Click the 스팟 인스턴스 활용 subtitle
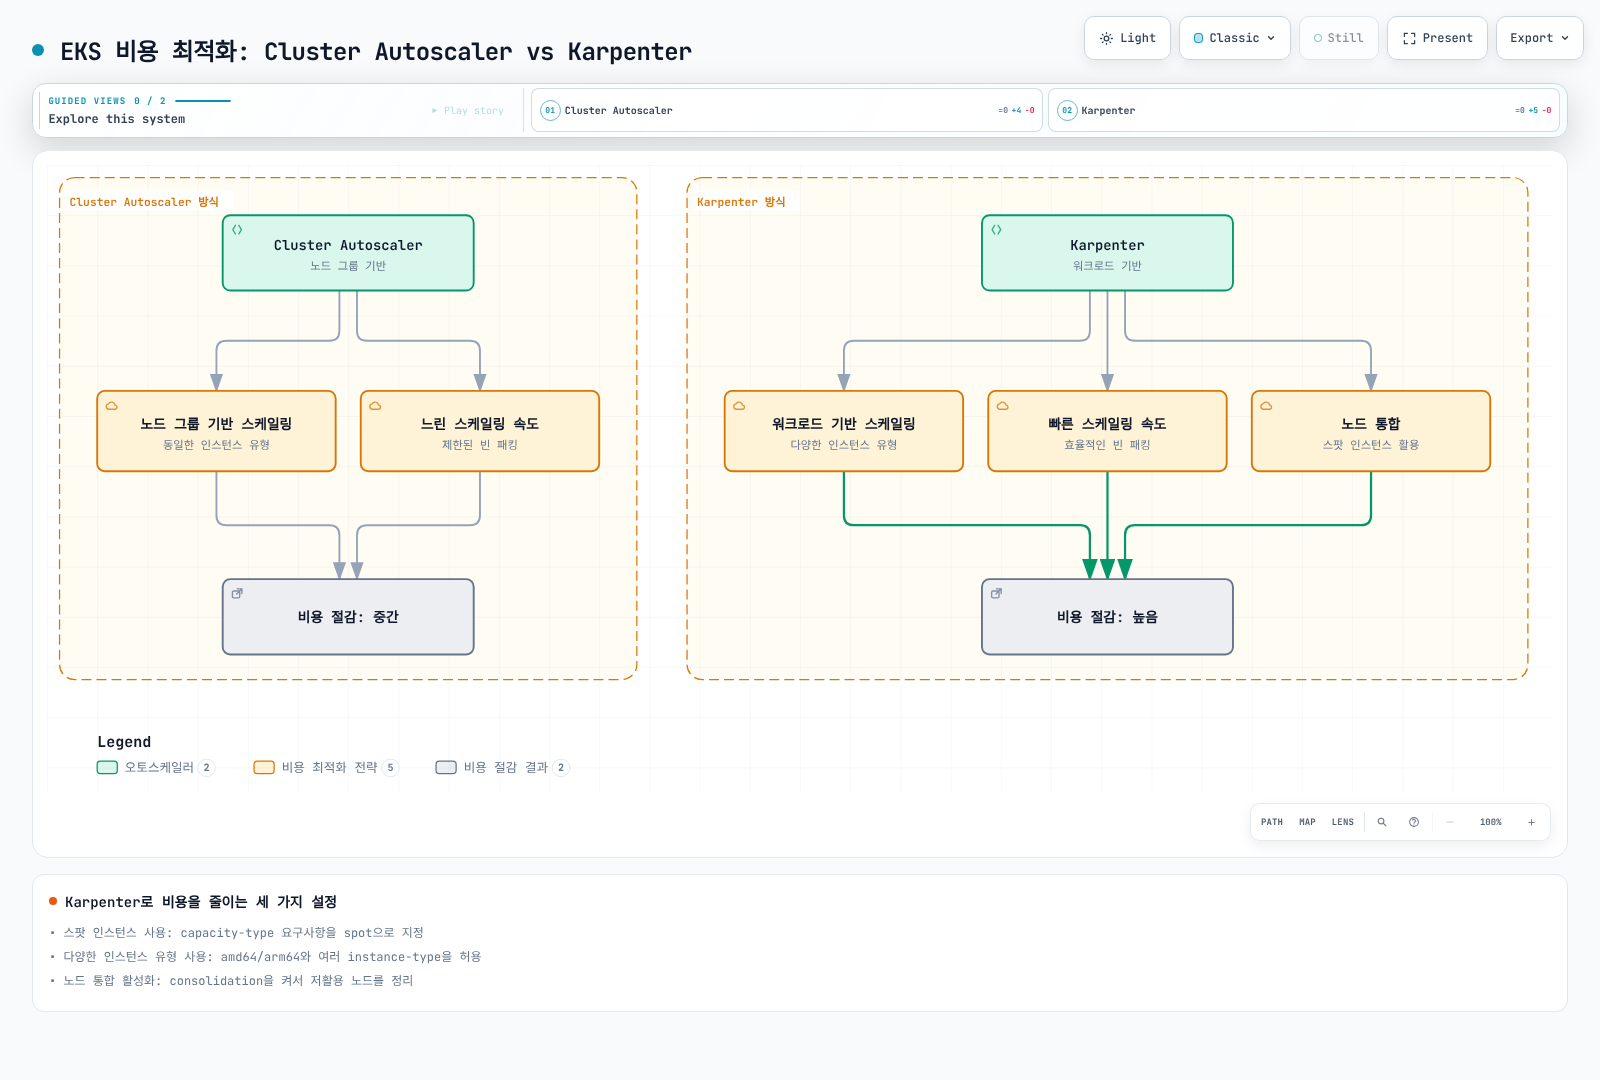The width and height of the screenshot is (1600, 1080). 1371,445
